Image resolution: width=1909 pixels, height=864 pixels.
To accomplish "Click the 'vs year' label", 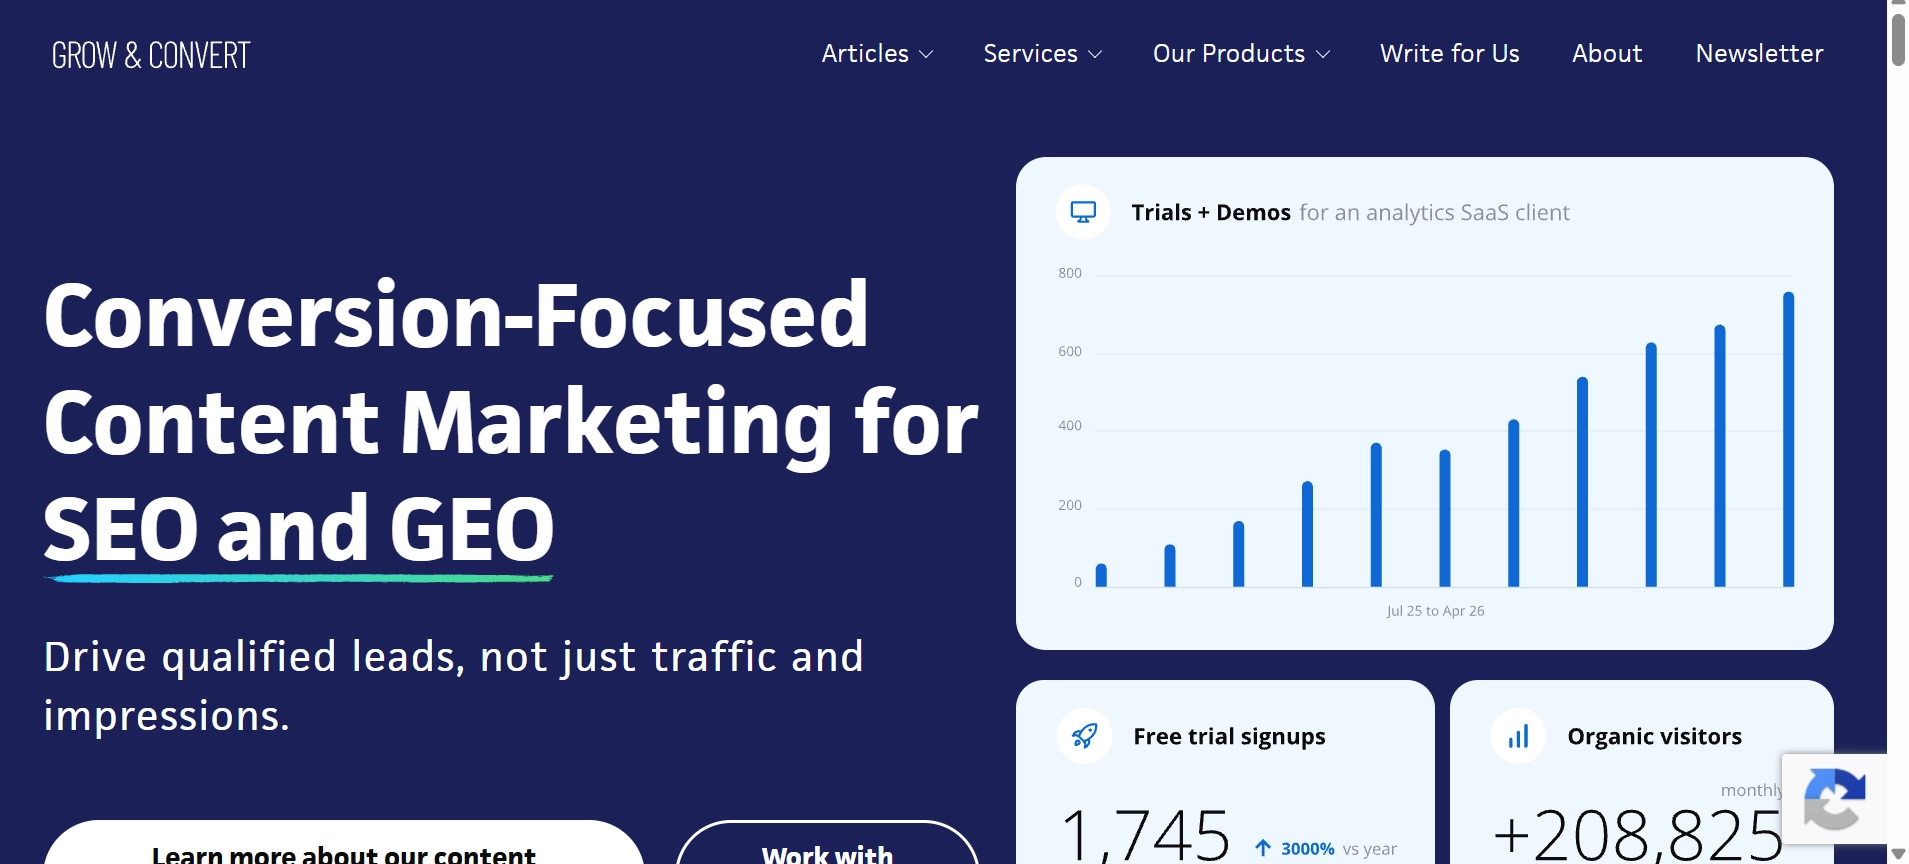I will pyautogui.click(x=1370, y=849).
